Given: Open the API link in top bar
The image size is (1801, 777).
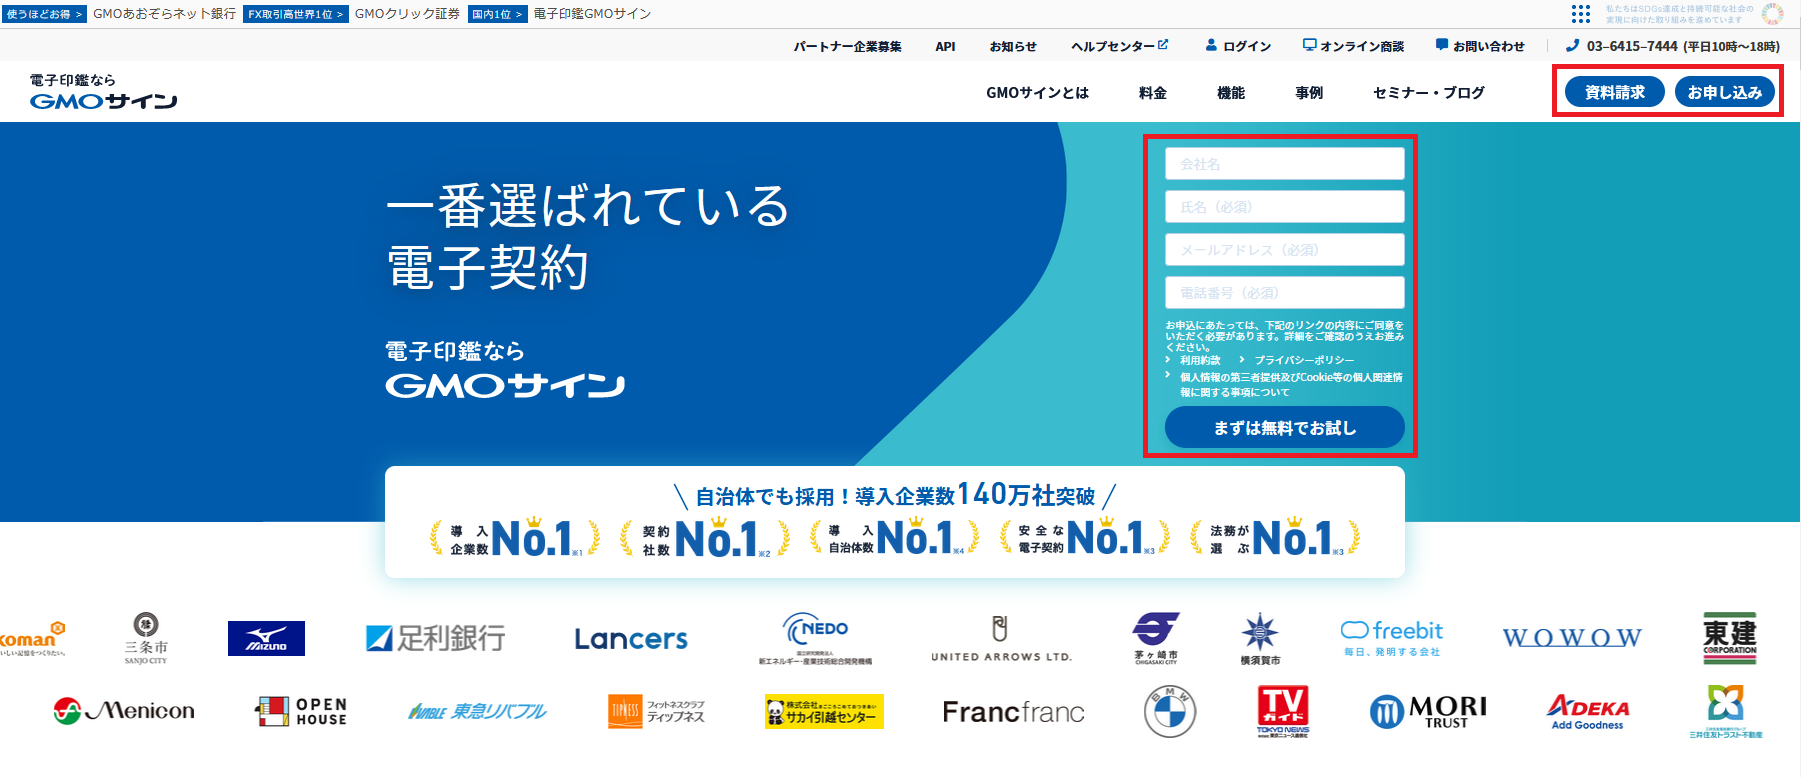Looking at the screenshot, I should click(945, 46).
